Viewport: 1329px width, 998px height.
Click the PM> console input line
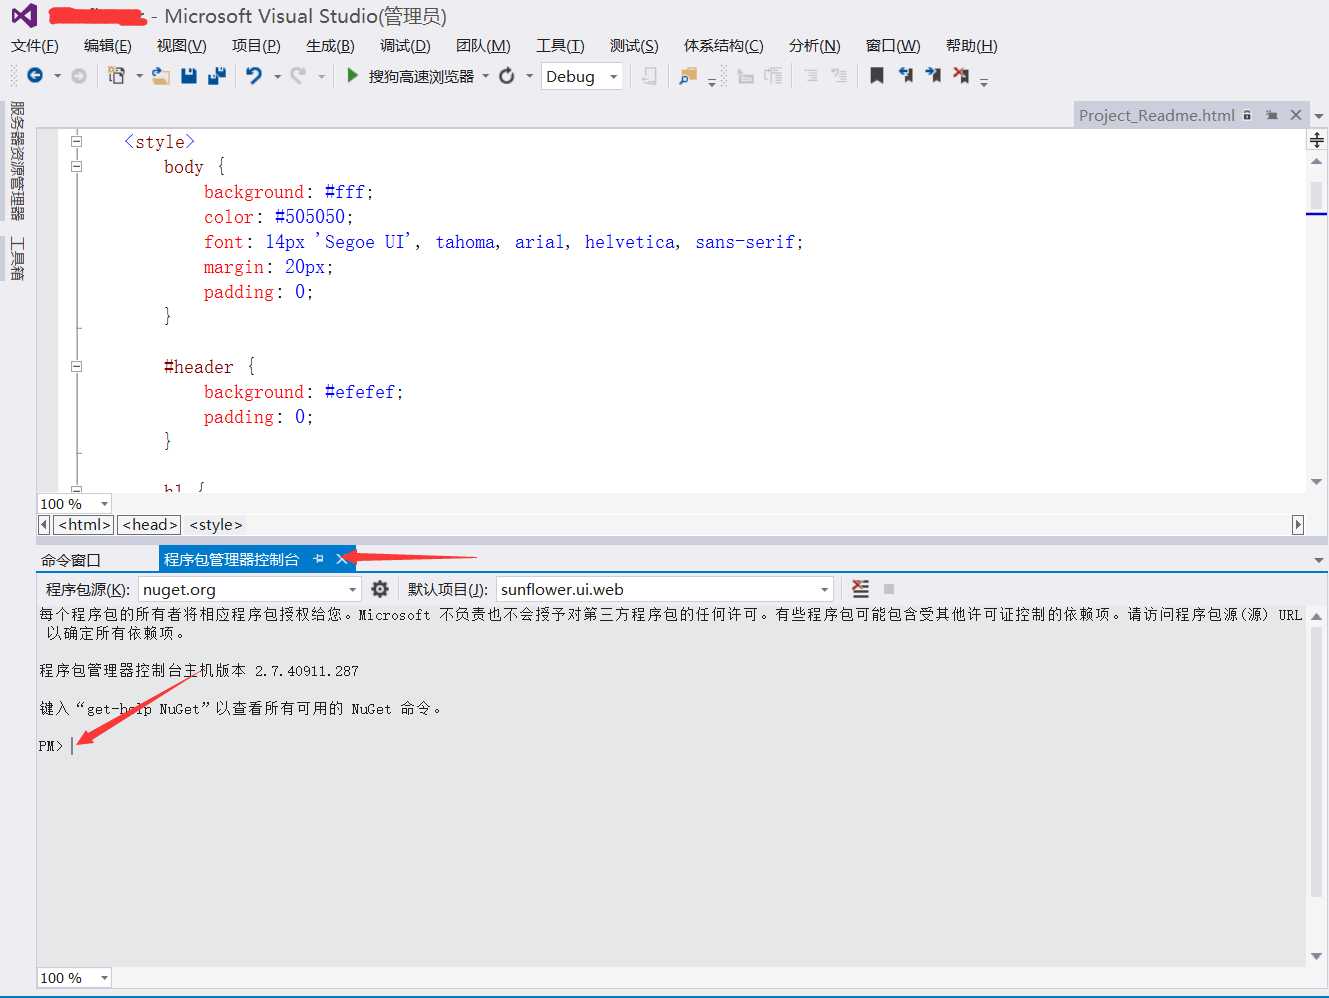[x=670, y=746]
